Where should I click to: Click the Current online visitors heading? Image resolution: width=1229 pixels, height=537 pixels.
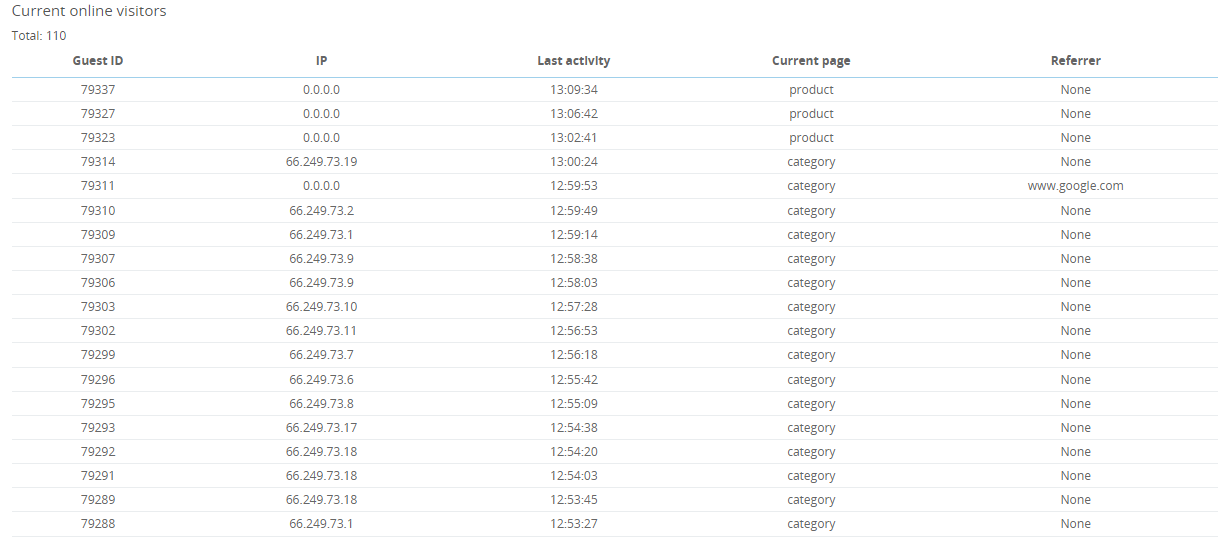pyautogui.click(x=89, y=12)
